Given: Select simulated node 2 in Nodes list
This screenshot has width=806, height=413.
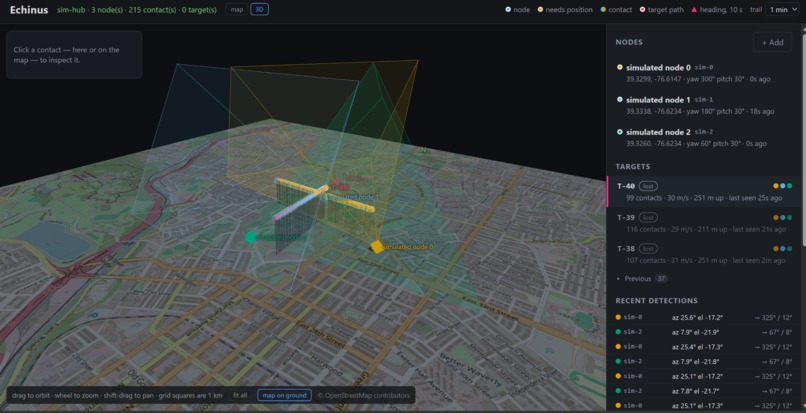Looking at the screenshot, I should (703, 137).
